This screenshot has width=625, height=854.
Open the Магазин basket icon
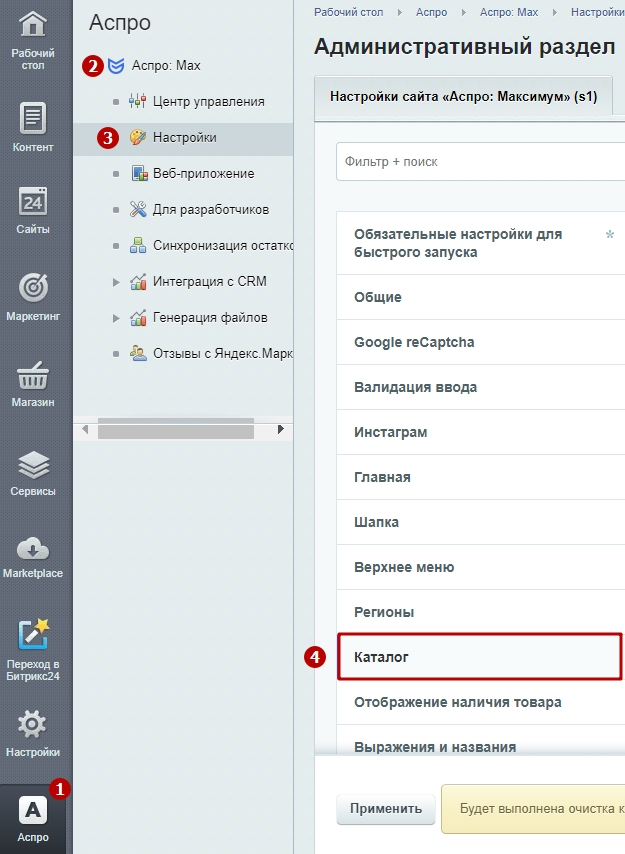coord(33,375)
